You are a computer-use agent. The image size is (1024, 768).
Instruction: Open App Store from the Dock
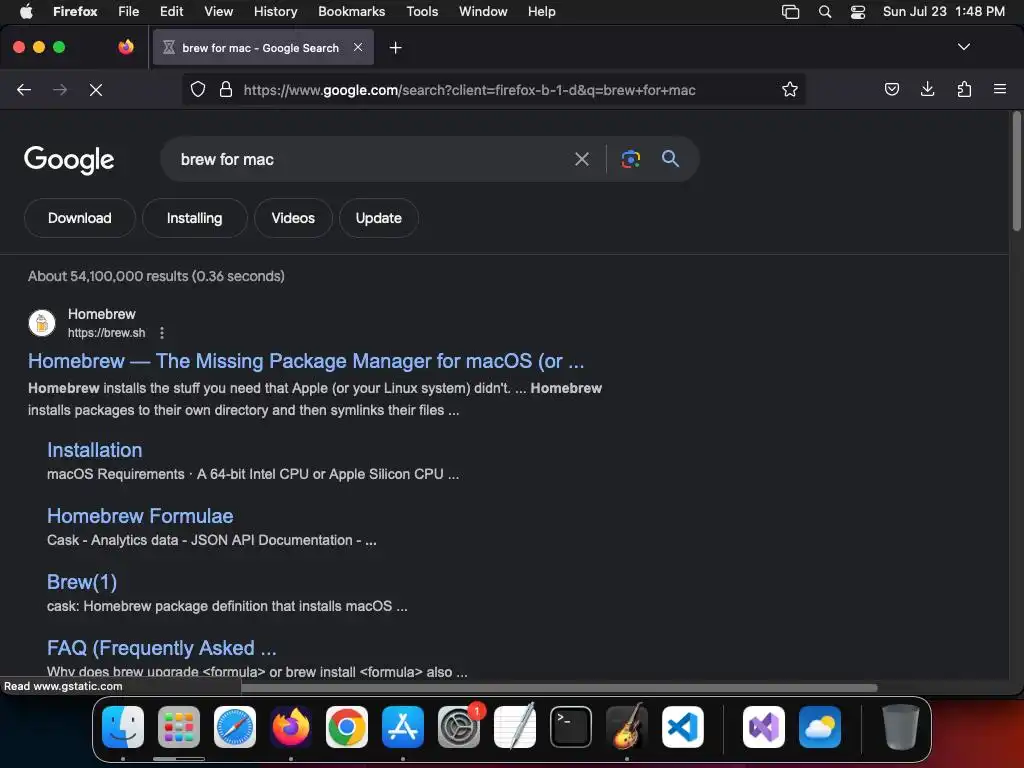click(x=403, y=727)
